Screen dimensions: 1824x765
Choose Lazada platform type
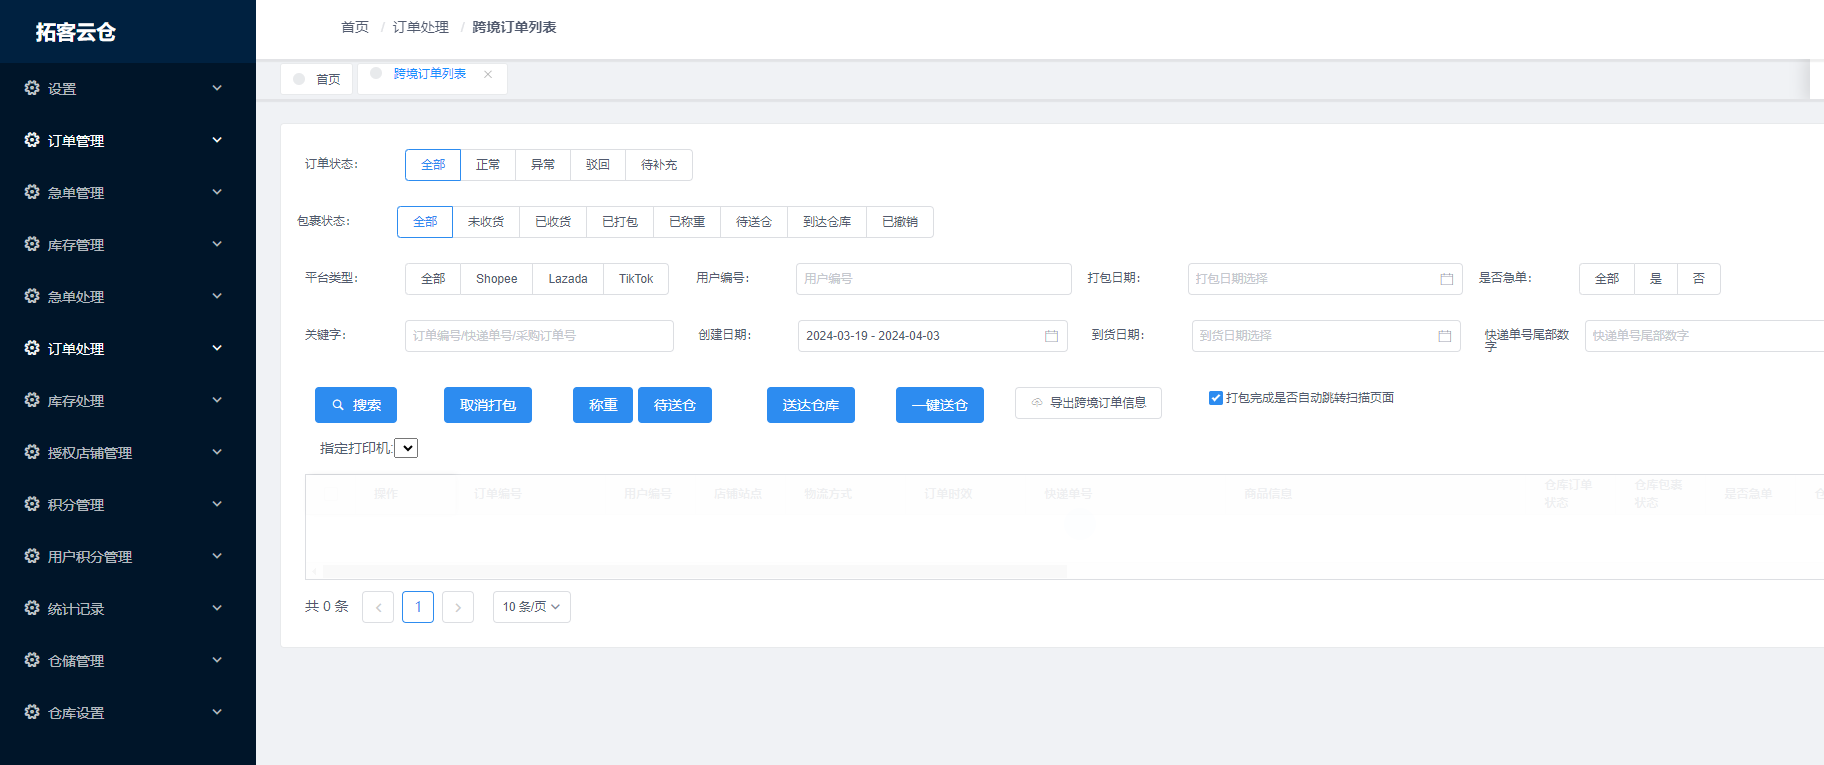pyautogui.click(x=568, y=279)
